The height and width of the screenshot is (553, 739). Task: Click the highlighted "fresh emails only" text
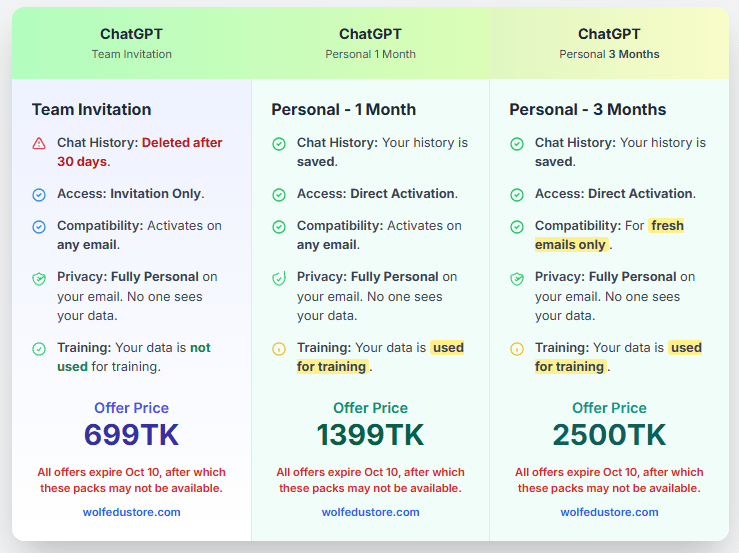click(x=610, y=235)
